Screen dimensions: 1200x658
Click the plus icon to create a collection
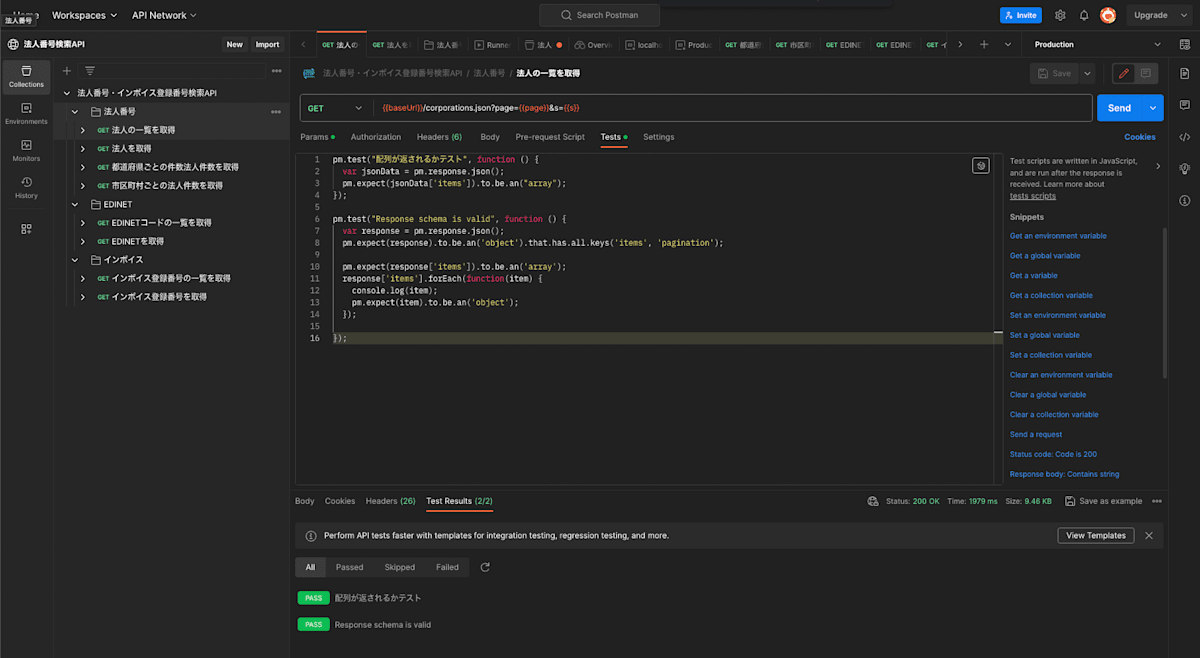coord(67,71)
